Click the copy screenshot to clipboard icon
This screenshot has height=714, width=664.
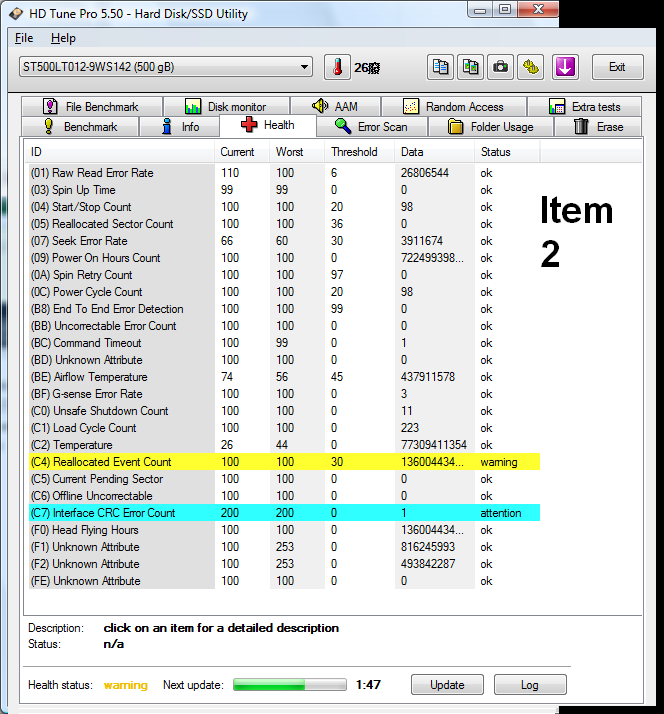pyautogui.click(x=470, y=67)
